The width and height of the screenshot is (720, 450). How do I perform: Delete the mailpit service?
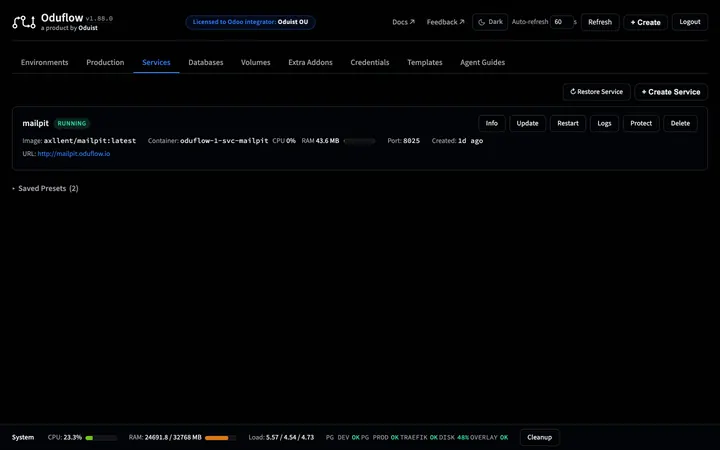(680, 123)
